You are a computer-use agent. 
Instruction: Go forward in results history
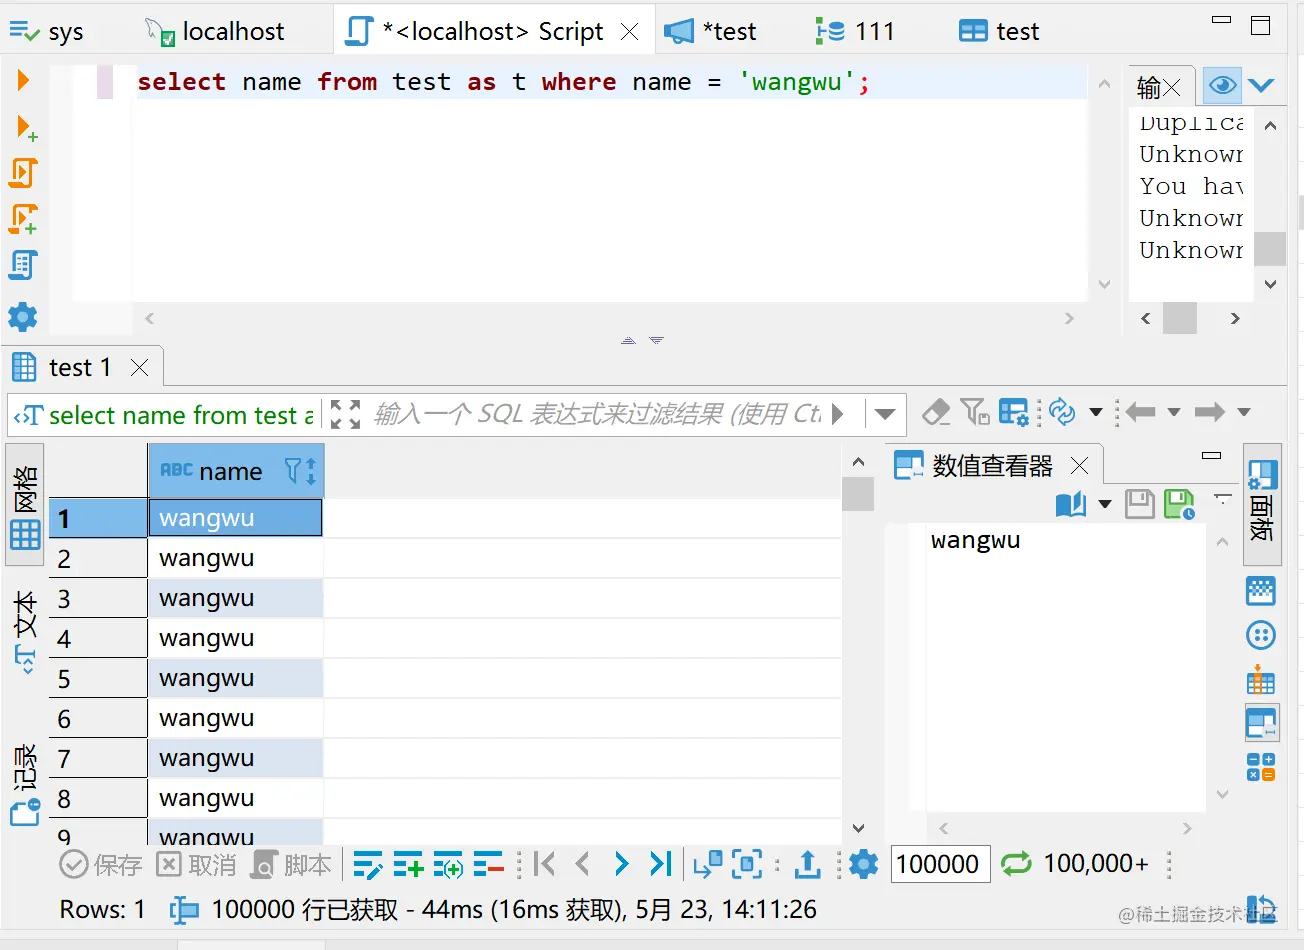coord(1210,412)
